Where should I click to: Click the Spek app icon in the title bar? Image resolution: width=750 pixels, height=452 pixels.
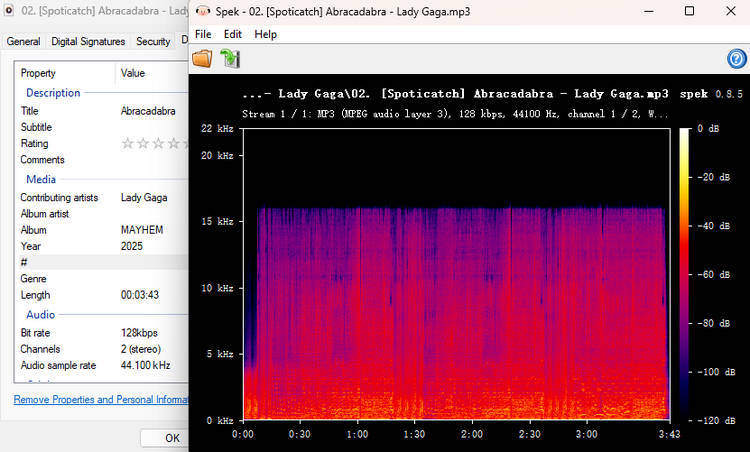point(203,11)
